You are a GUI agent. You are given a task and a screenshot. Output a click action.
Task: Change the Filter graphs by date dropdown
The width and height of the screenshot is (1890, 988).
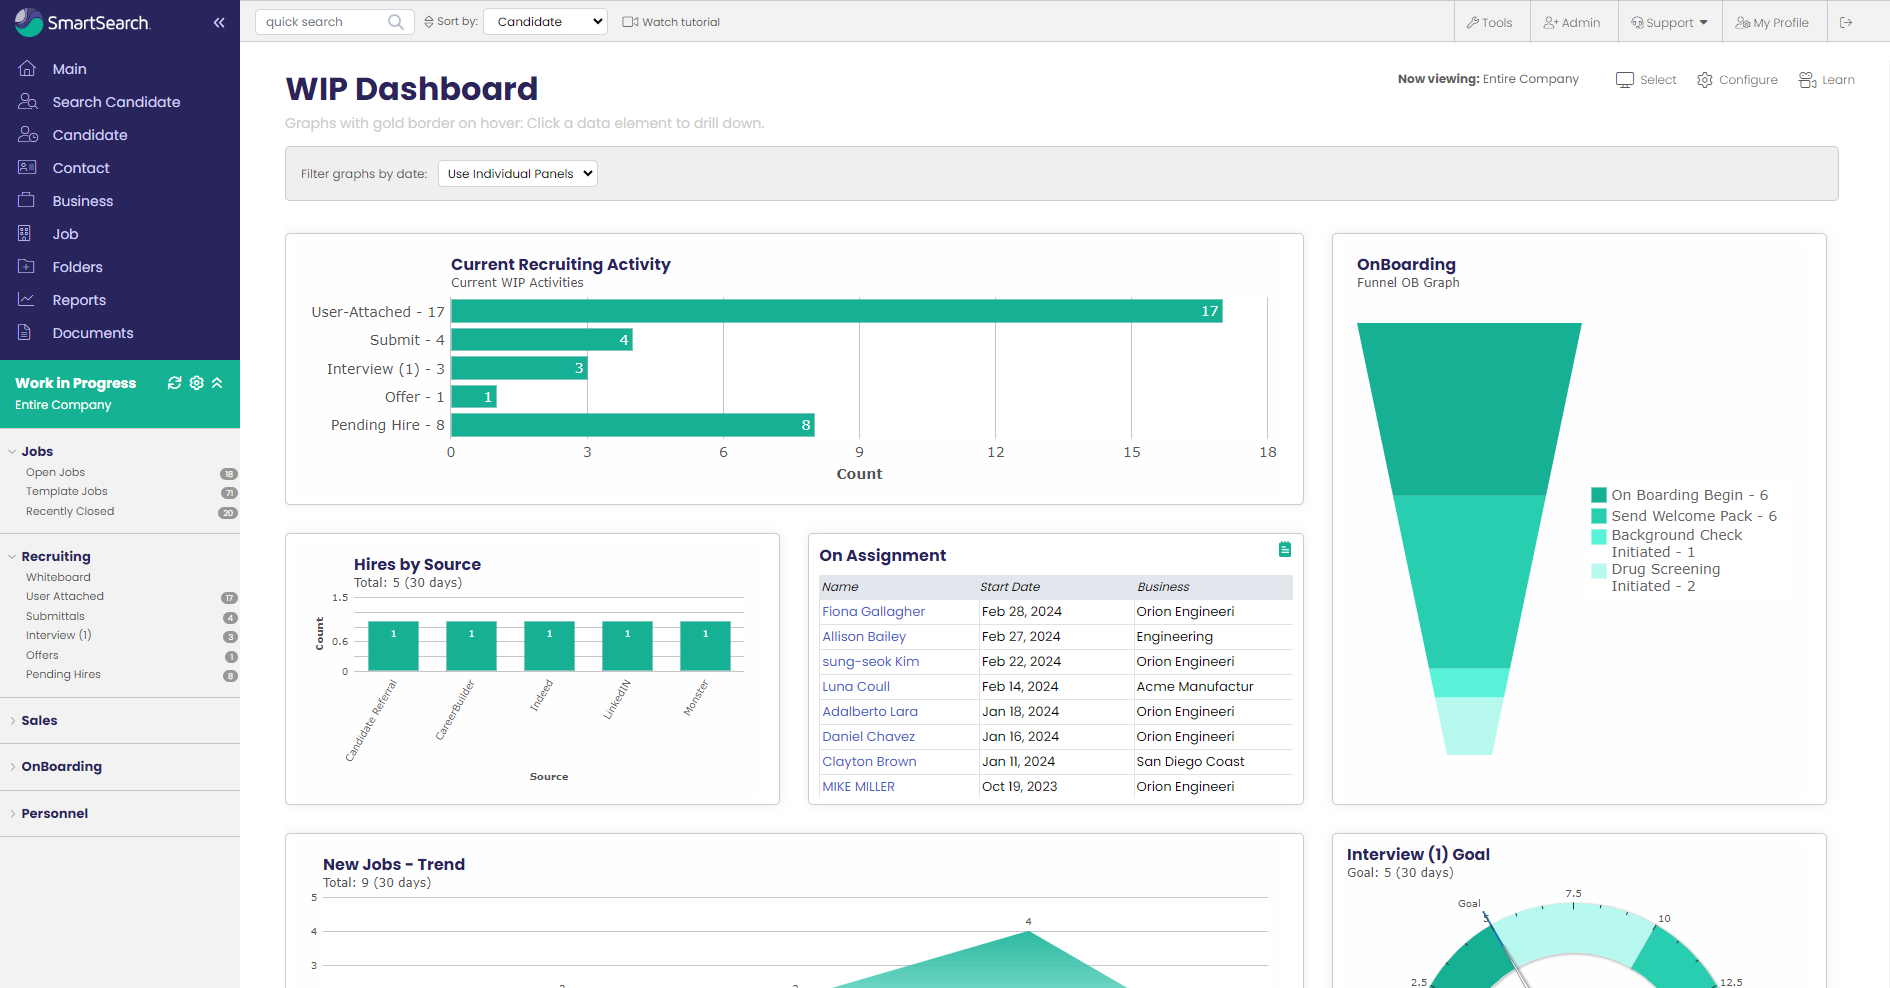517,173
